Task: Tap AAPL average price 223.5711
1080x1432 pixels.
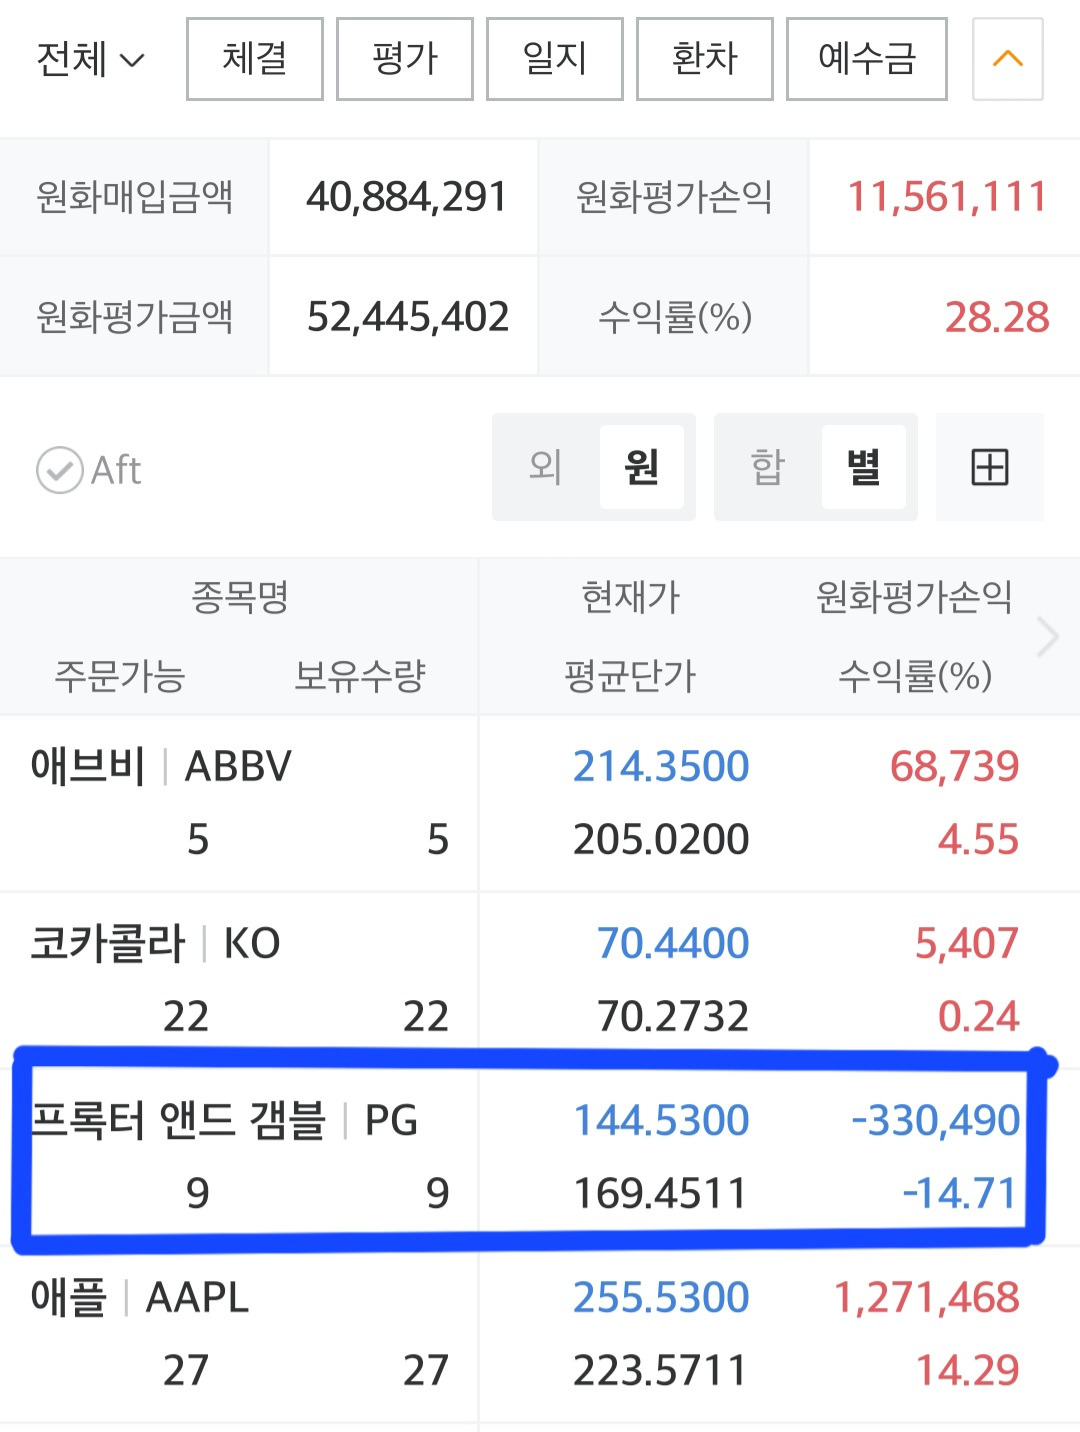Action: [x=660, y=1371]
